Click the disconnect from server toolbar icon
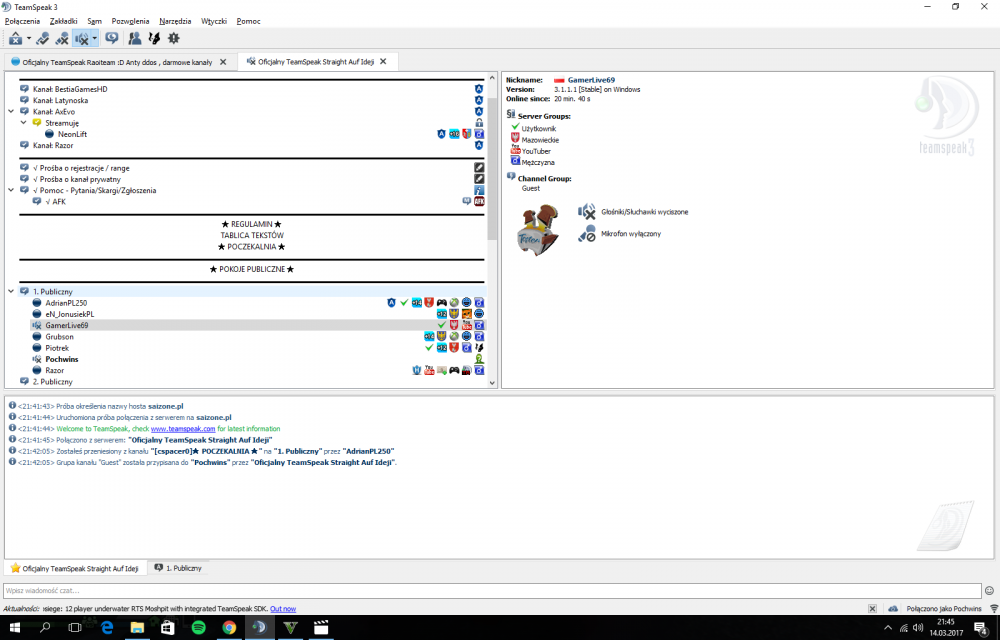Screen dimensions: 1000x640 [15, 39]
